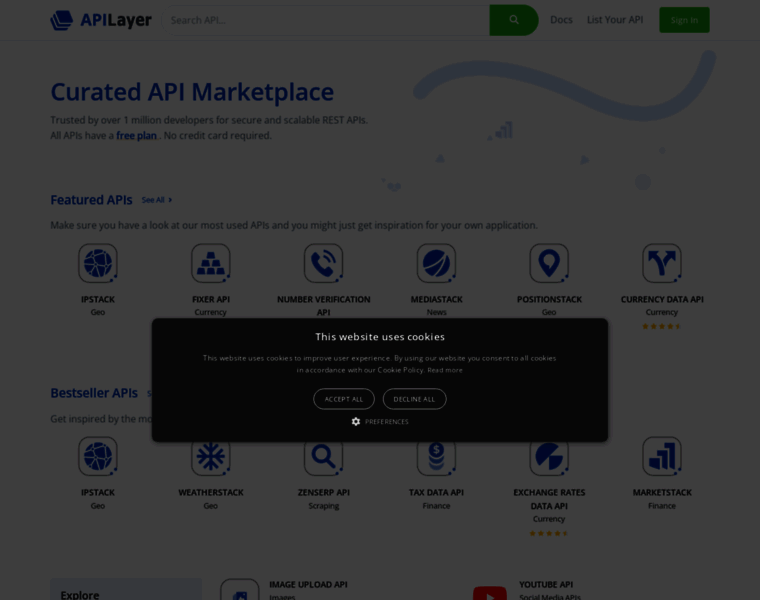Click the chevron after See All

point(170,200)
